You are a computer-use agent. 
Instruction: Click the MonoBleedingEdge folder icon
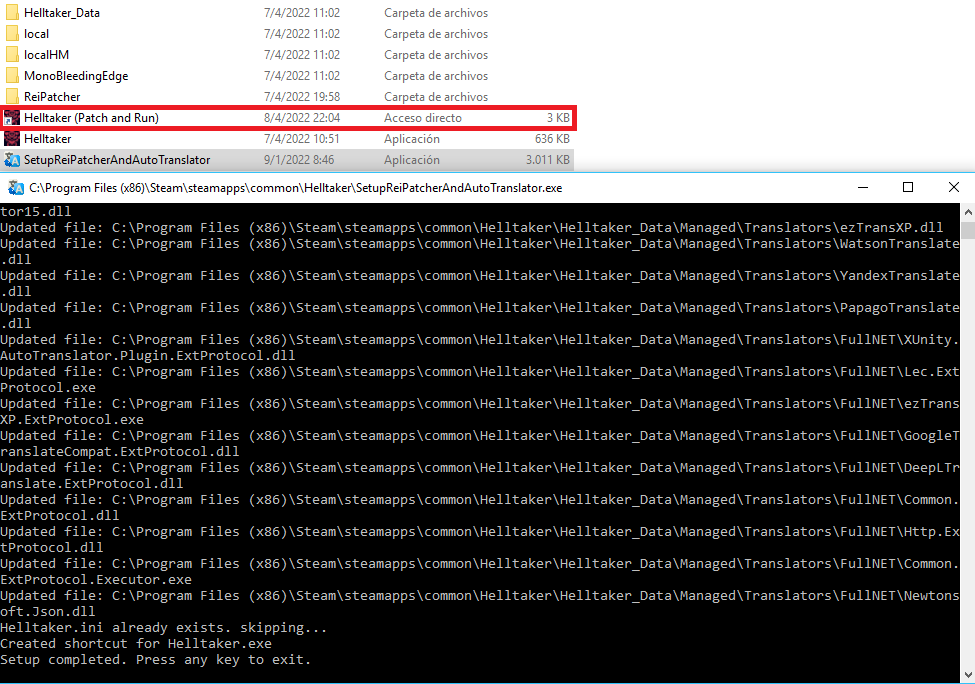pyautogui.click(x=12, y=76)
